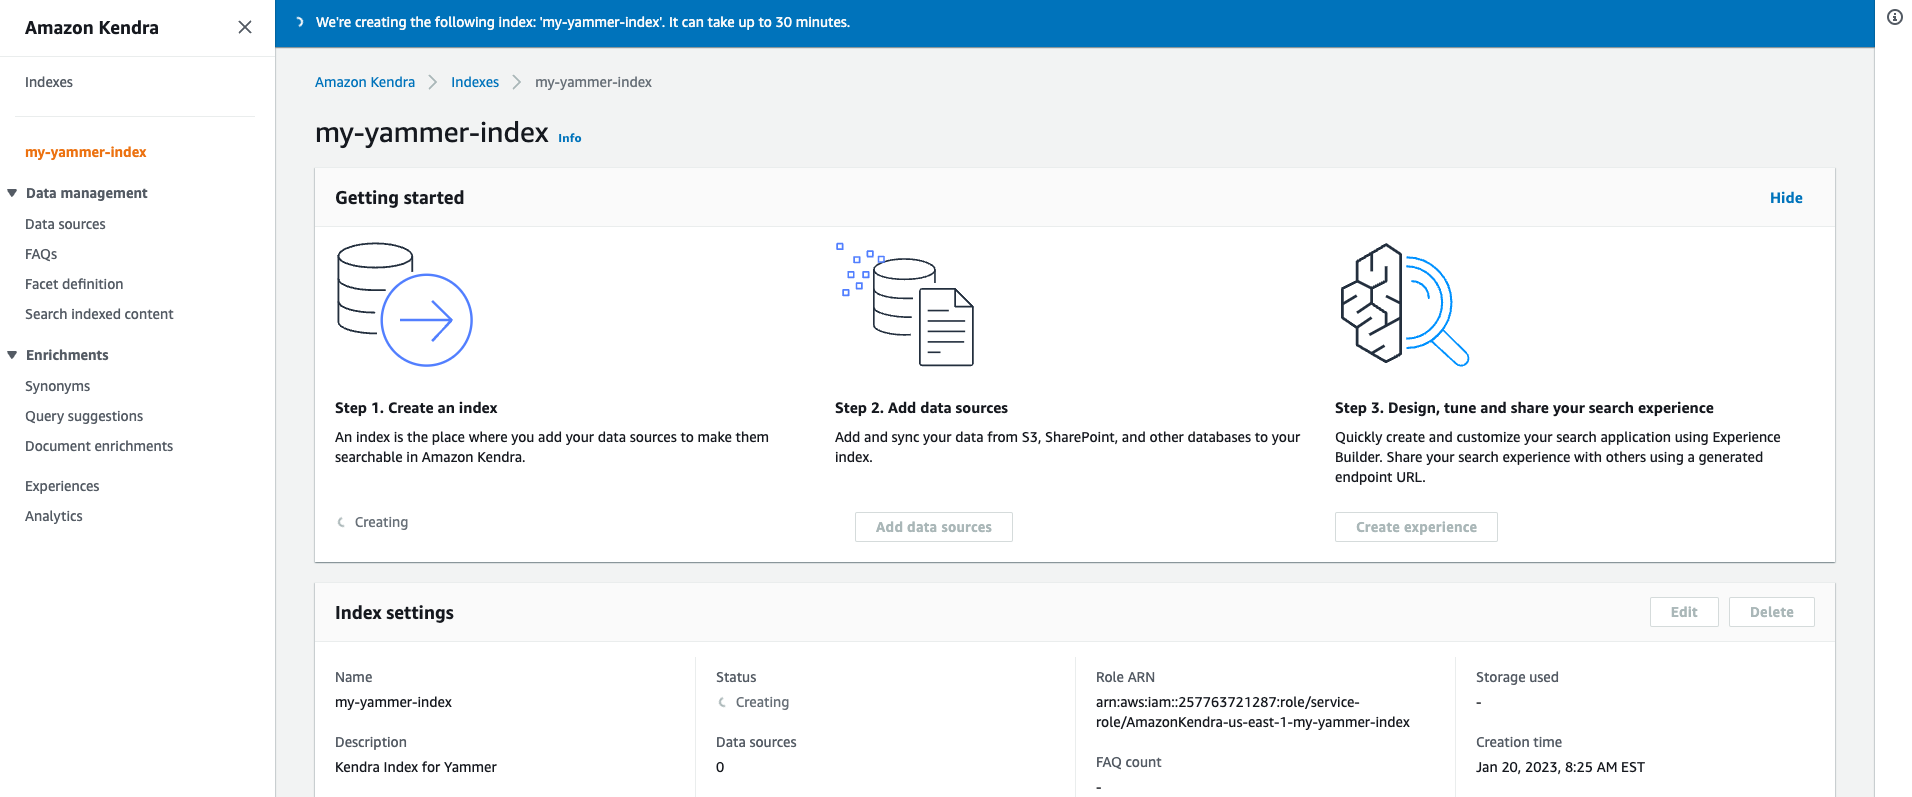Click the 'Step 2. Add data sources' heading
Screen dimensions: 1912x797
click(921, 408)
